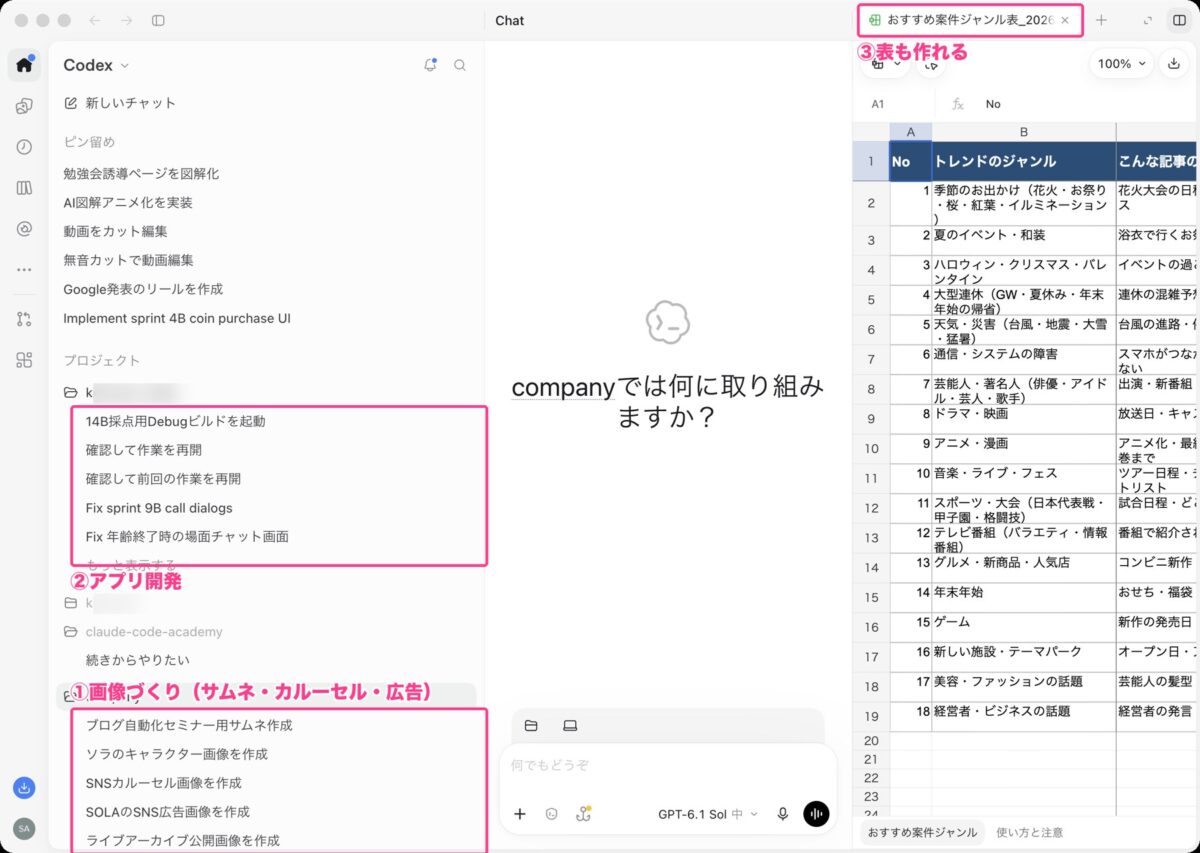The height and width of the screenshot is (853, 1200).
Task: Open chat ソラのキャラクター画像を作成
Action: pos(177,754)
